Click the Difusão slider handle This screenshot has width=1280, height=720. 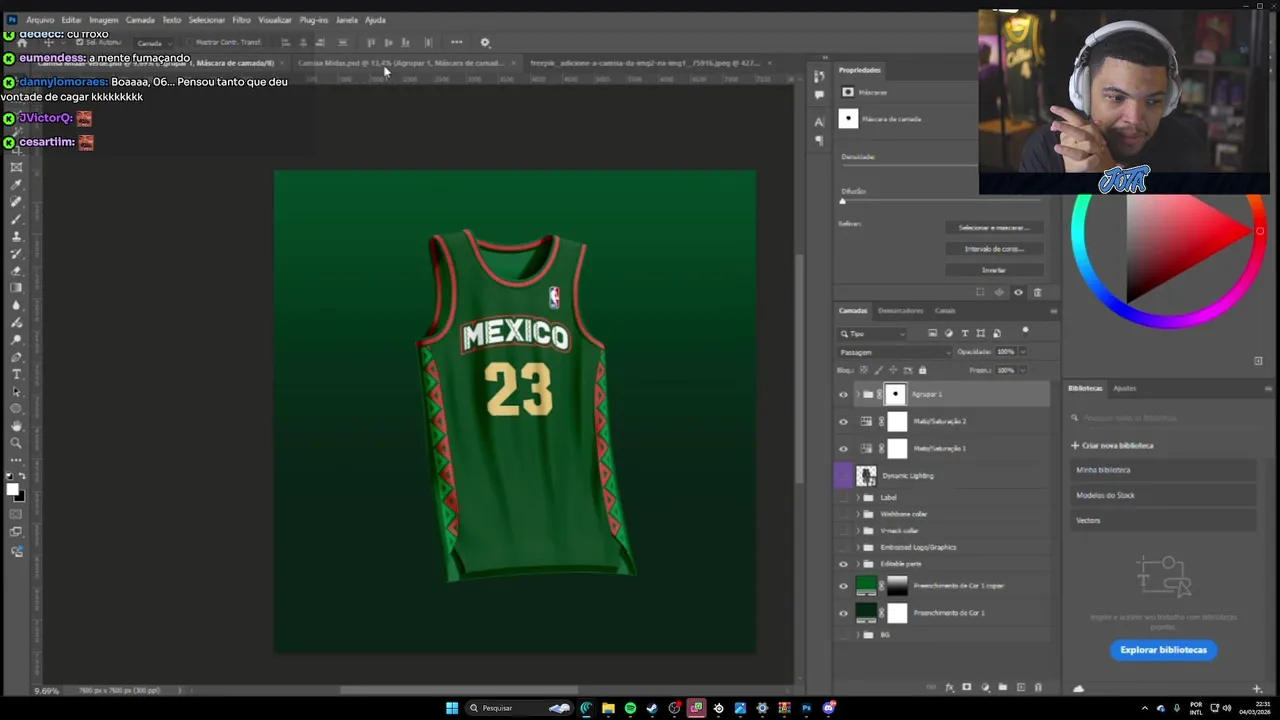(x=842, y=201)
